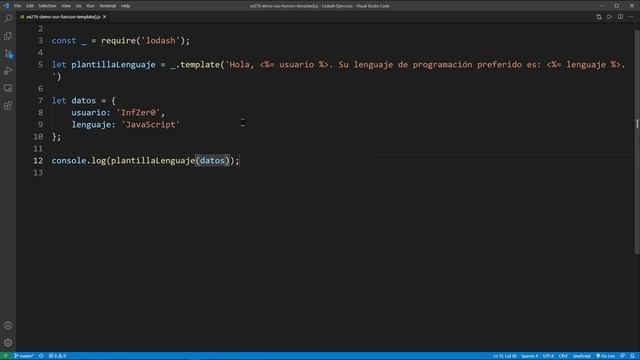Open changes compare icon in editor toolbar
The width and height of the screenshot is (640, 360).
pos(598,17)
